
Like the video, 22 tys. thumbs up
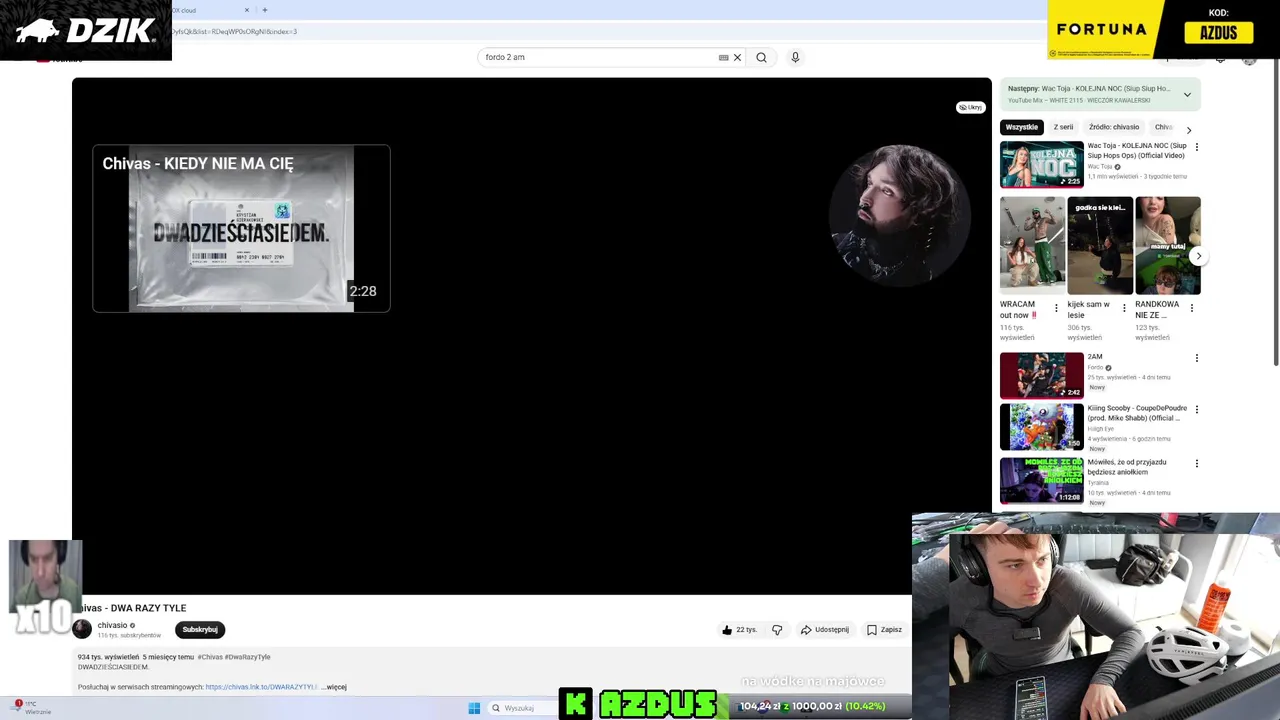[x=739, y=630]
